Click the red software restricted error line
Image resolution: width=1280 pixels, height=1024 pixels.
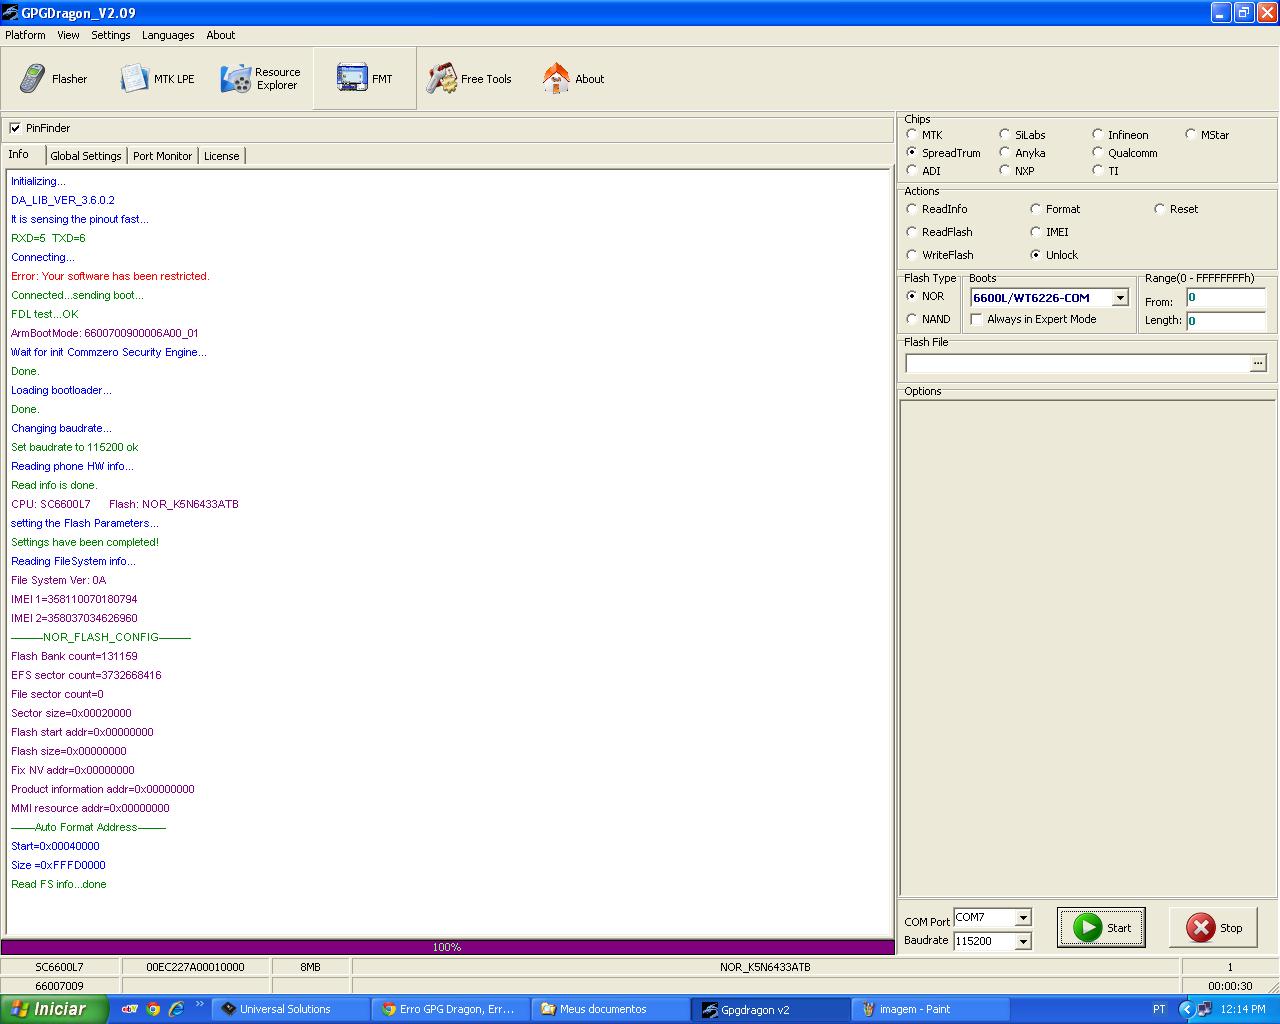pyautogui.click(x=110, y=276)
